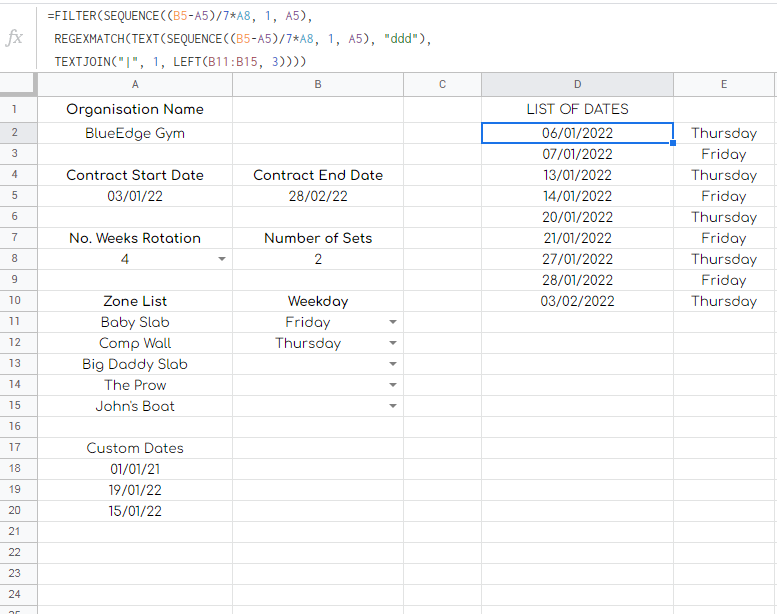Select the 13/01/2022 date cell

pyautogui.click(x=577, y=175)
